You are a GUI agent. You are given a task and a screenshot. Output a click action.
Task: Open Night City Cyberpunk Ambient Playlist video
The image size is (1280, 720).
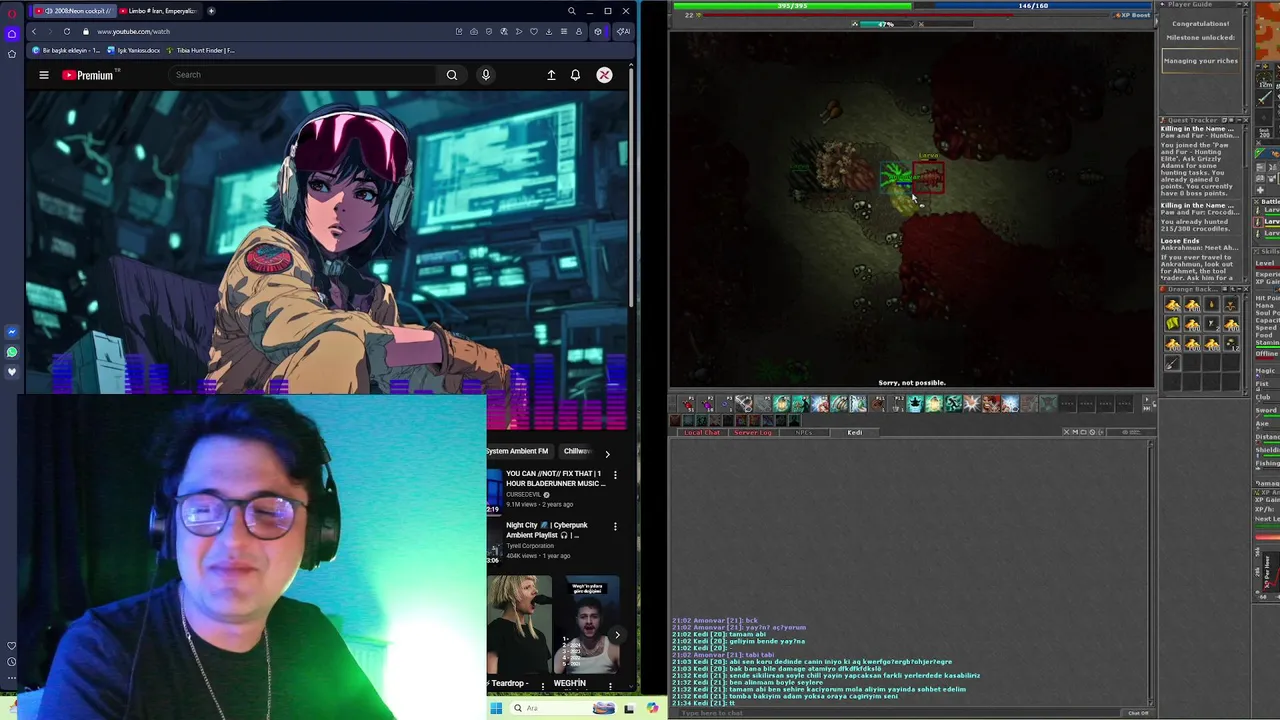point(547,530)
